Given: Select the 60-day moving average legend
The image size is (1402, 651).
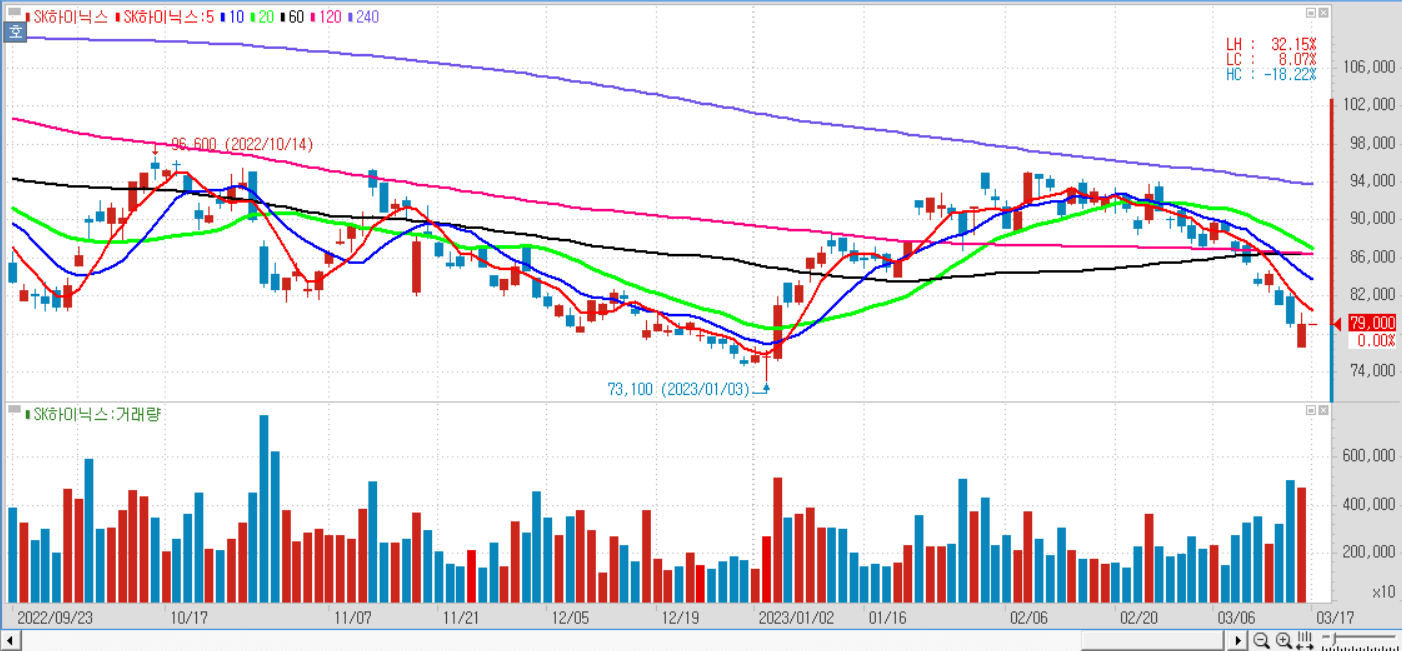Looking at the screenshot, I should click(291, 17).
